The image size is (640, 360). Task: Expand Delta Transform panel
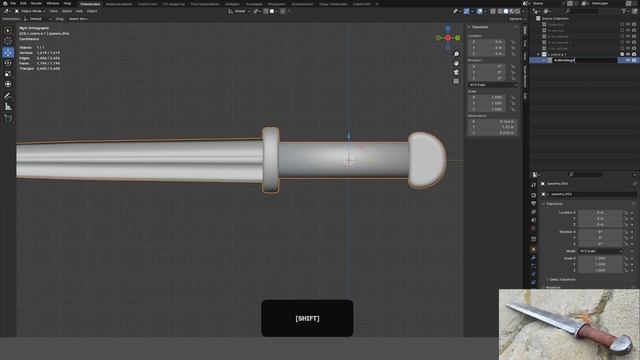[562, 280]
